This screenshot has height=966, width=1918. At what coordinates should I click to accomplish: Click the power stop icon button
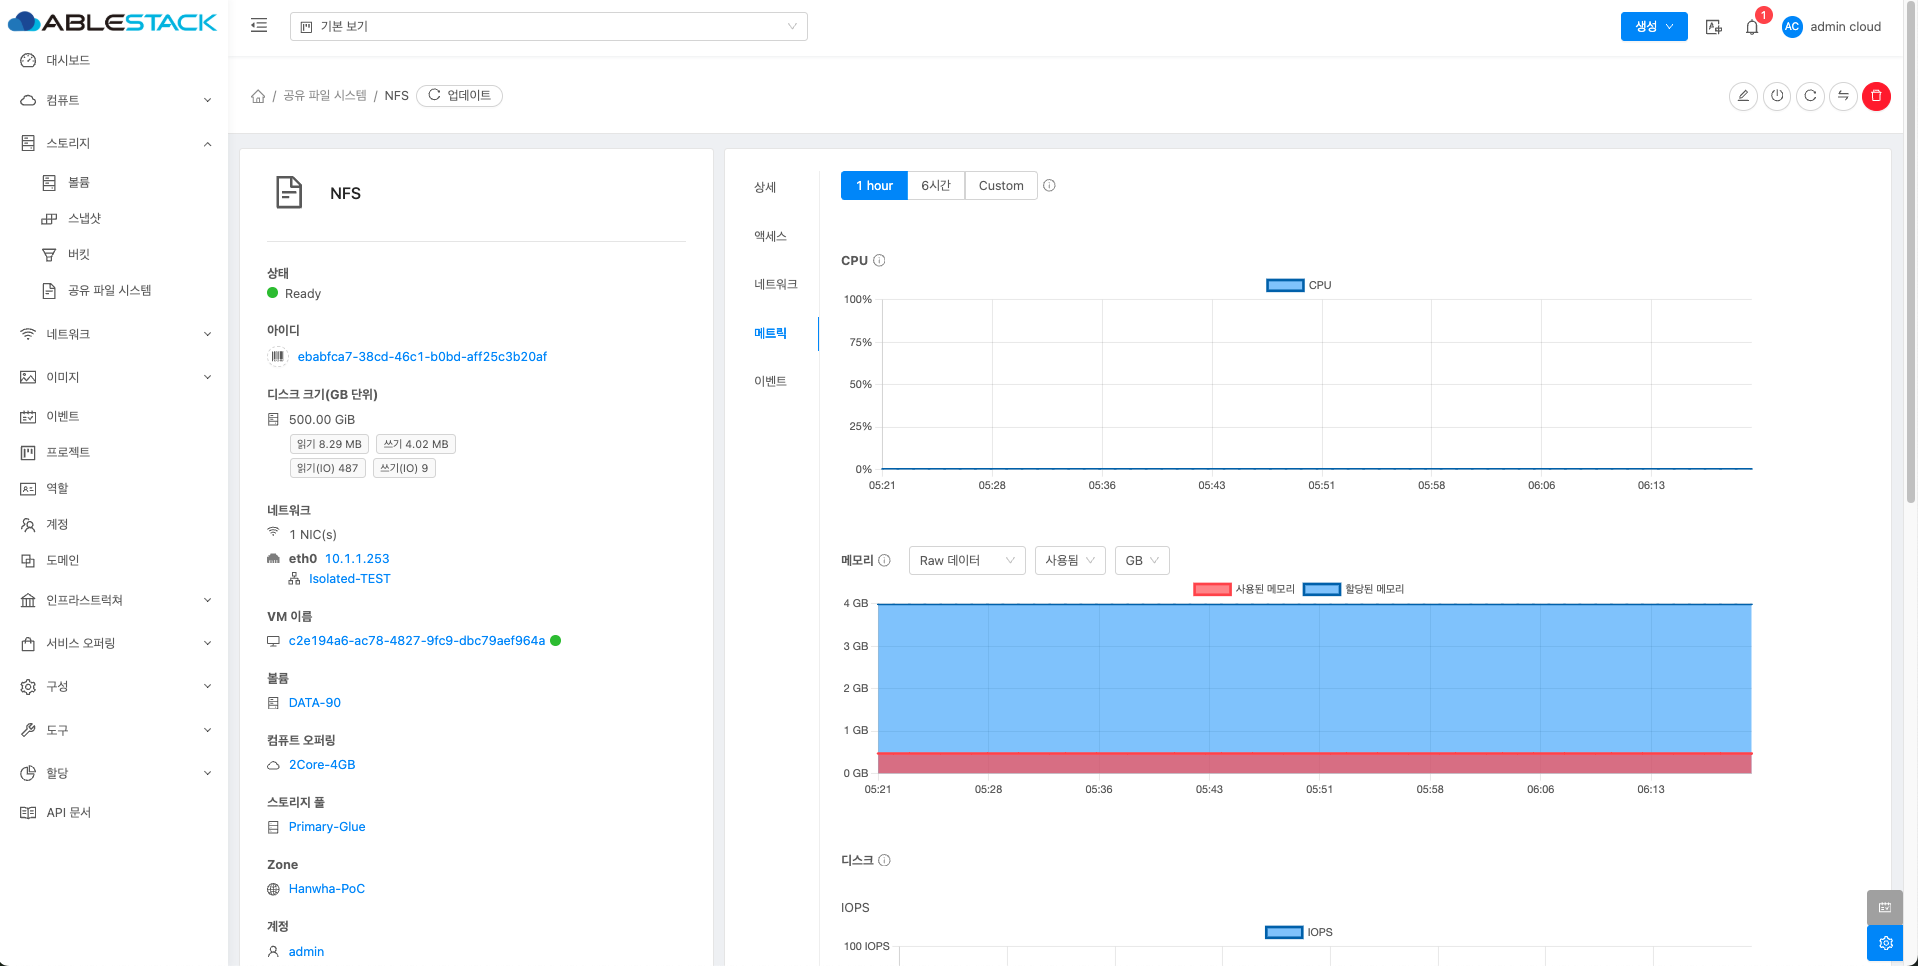coord(1777,96)
